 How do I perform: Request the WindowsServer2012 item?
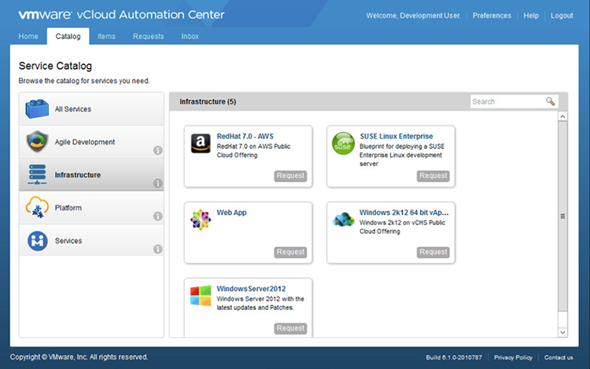click(x=290, y=328)
